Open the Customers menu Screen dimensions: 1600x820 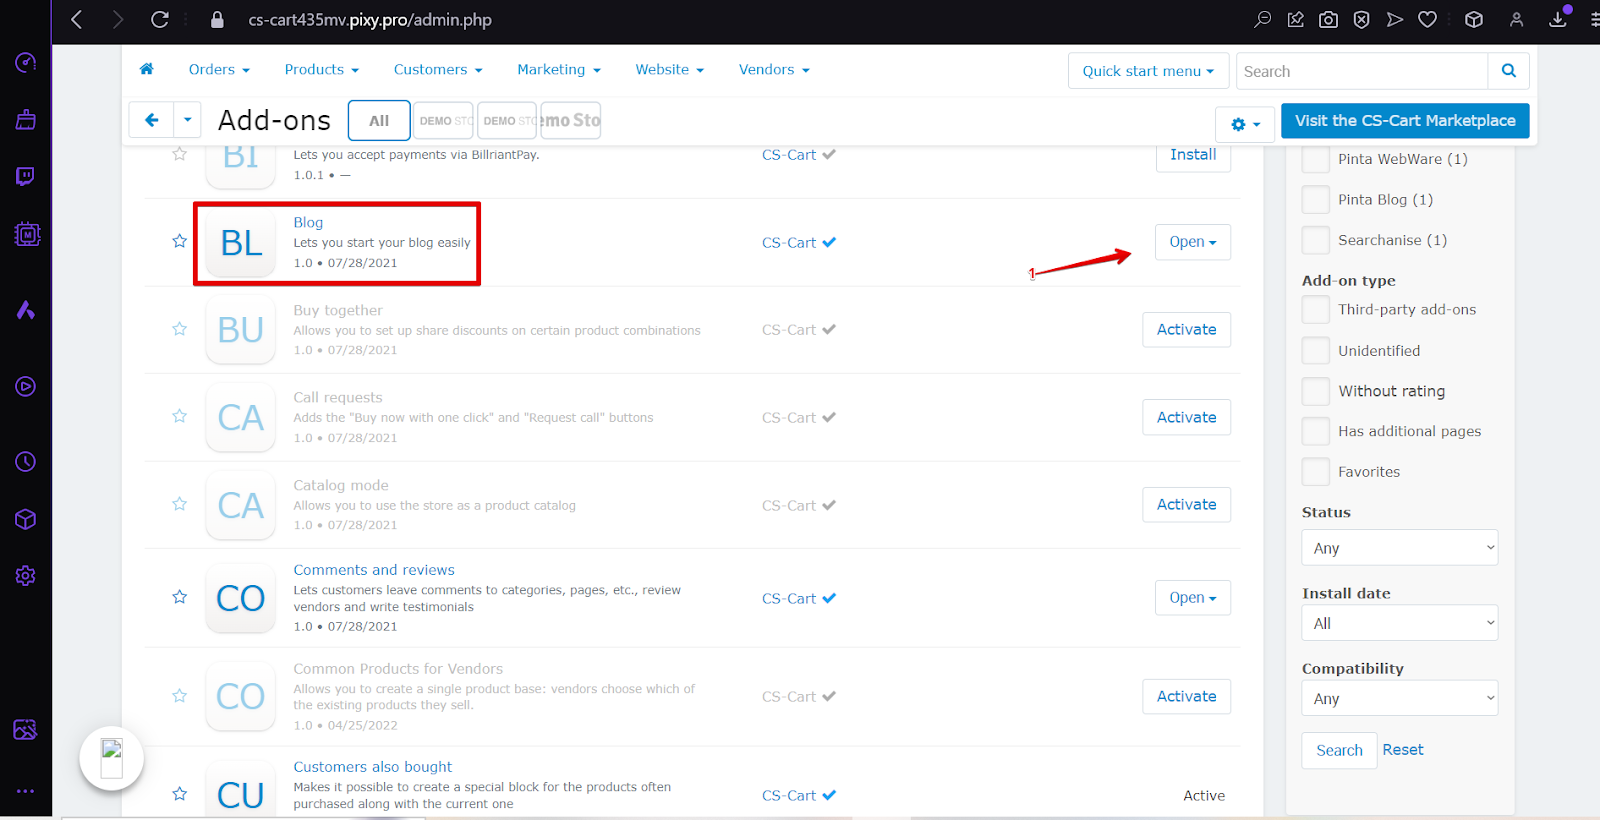pyautogui.click(x=438, y=69)
